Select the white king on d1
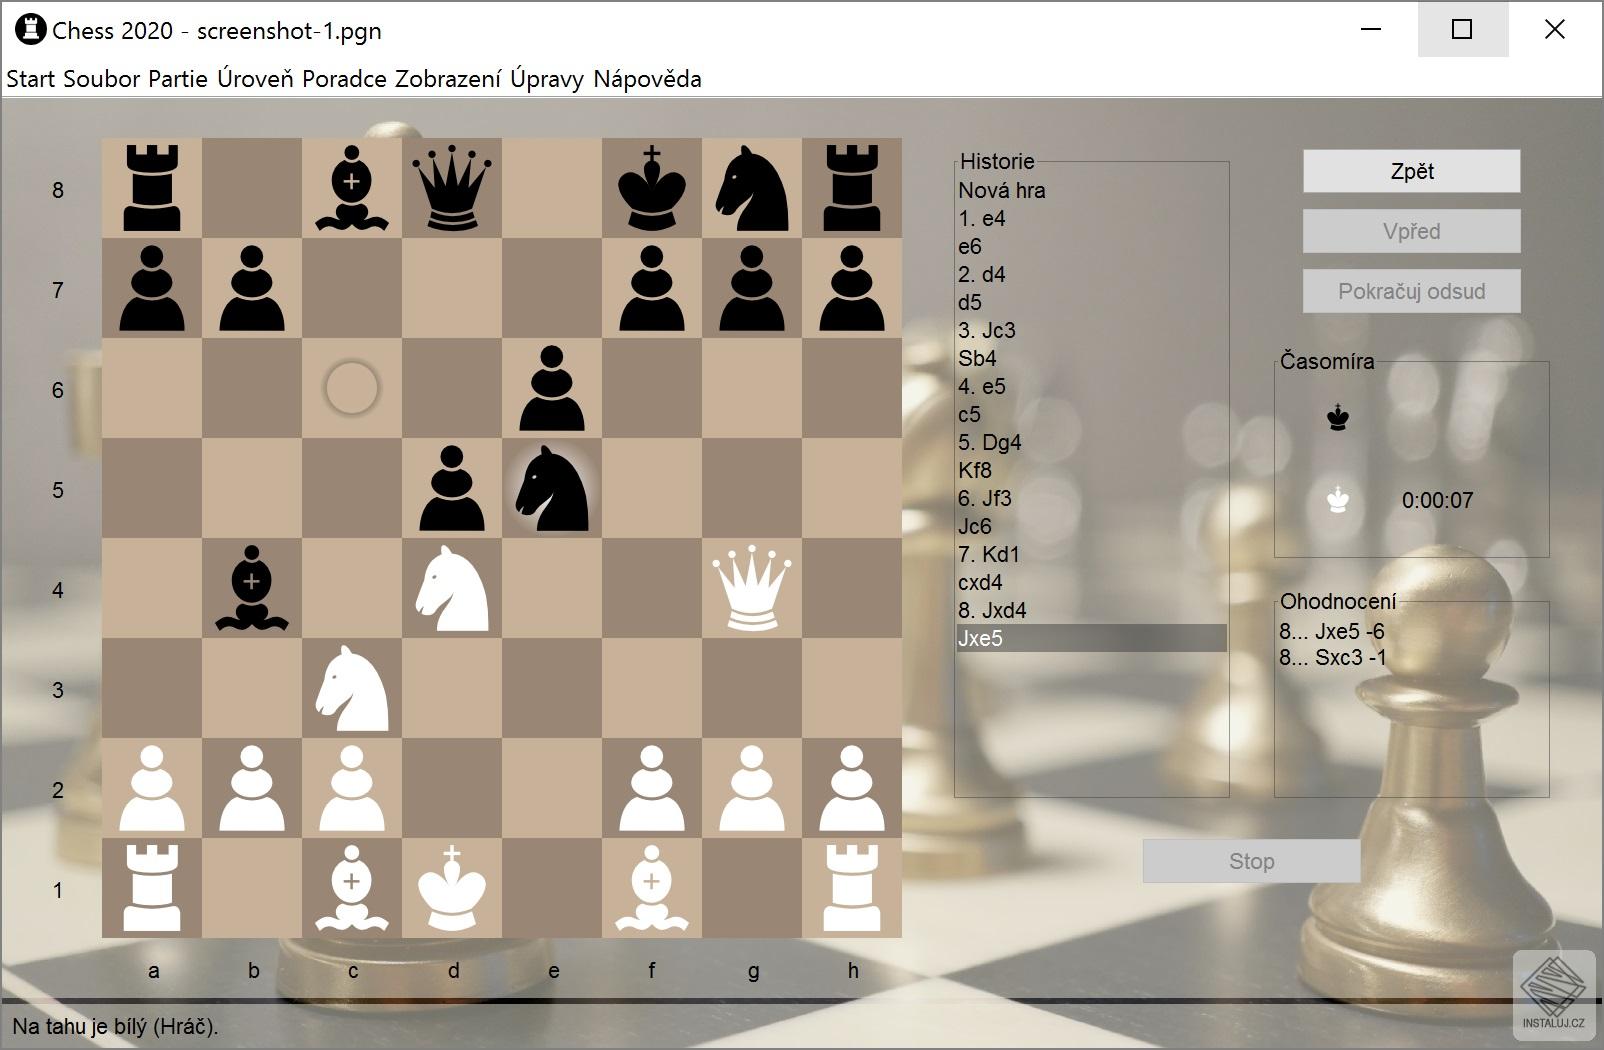This screenshot has height=1050, width=1604. [452, 890]
